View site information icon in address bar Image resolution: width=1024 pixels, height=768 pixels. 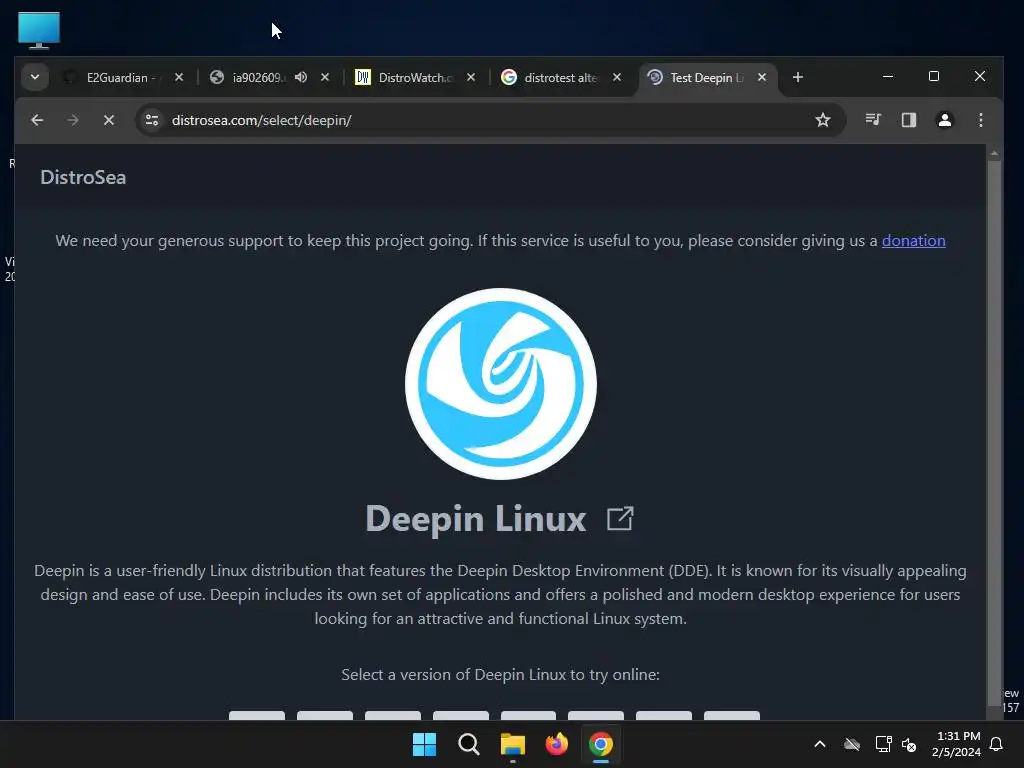(x=152, y=120)
